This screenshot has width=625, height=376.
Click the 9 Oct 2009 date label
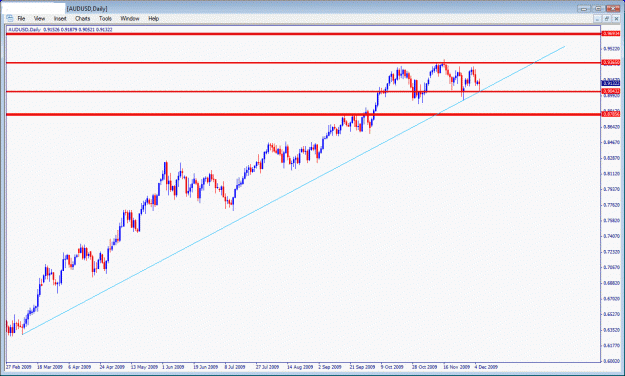tap(392, 367)
